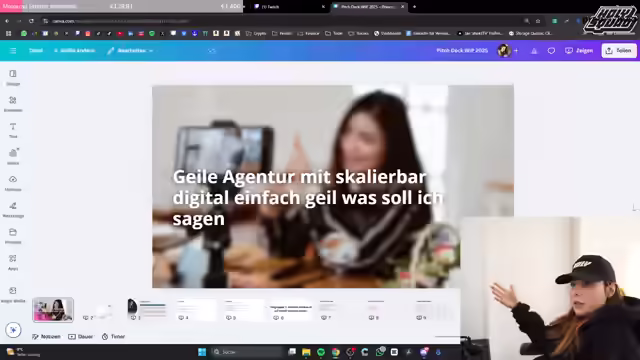The image size is (640, 360).
Task: Open the Canva hamburger main menu
Action: (x=13, y=51)
